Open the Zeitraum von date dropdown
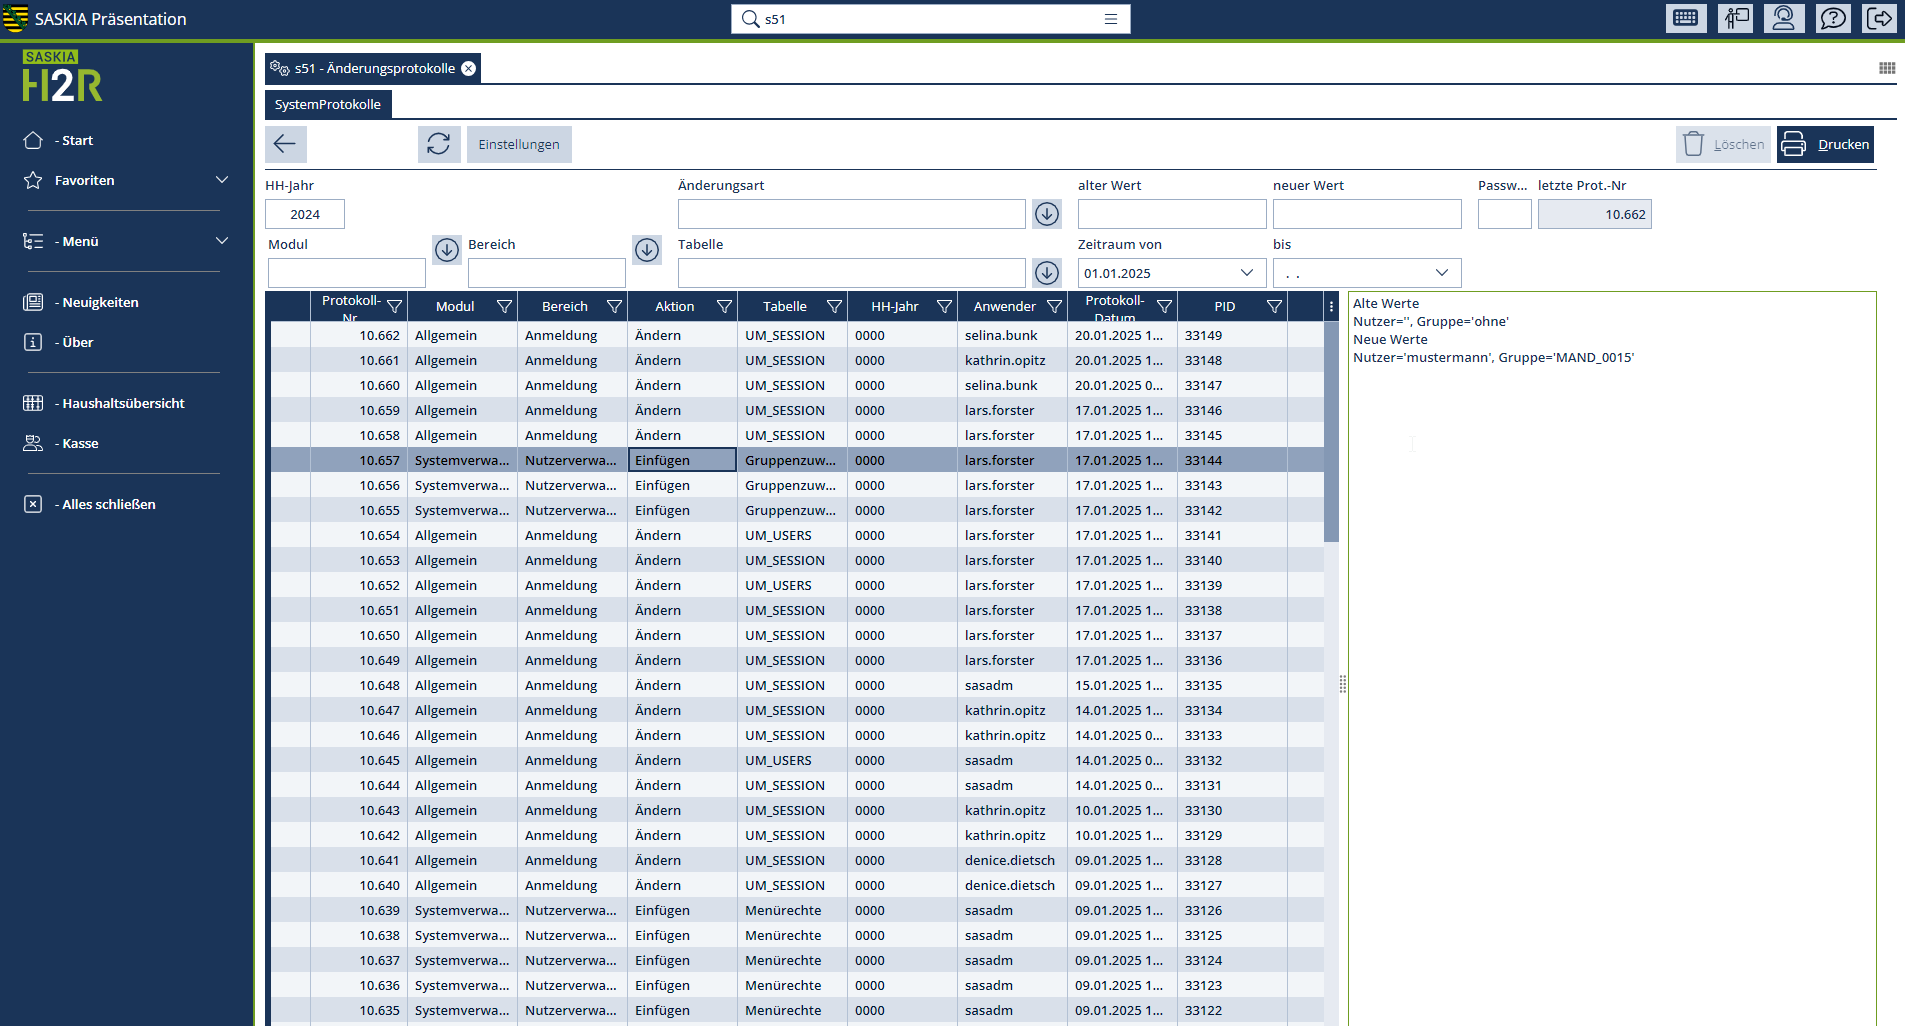Screen dimensions: 1905x1026 tap(1247, 273)
